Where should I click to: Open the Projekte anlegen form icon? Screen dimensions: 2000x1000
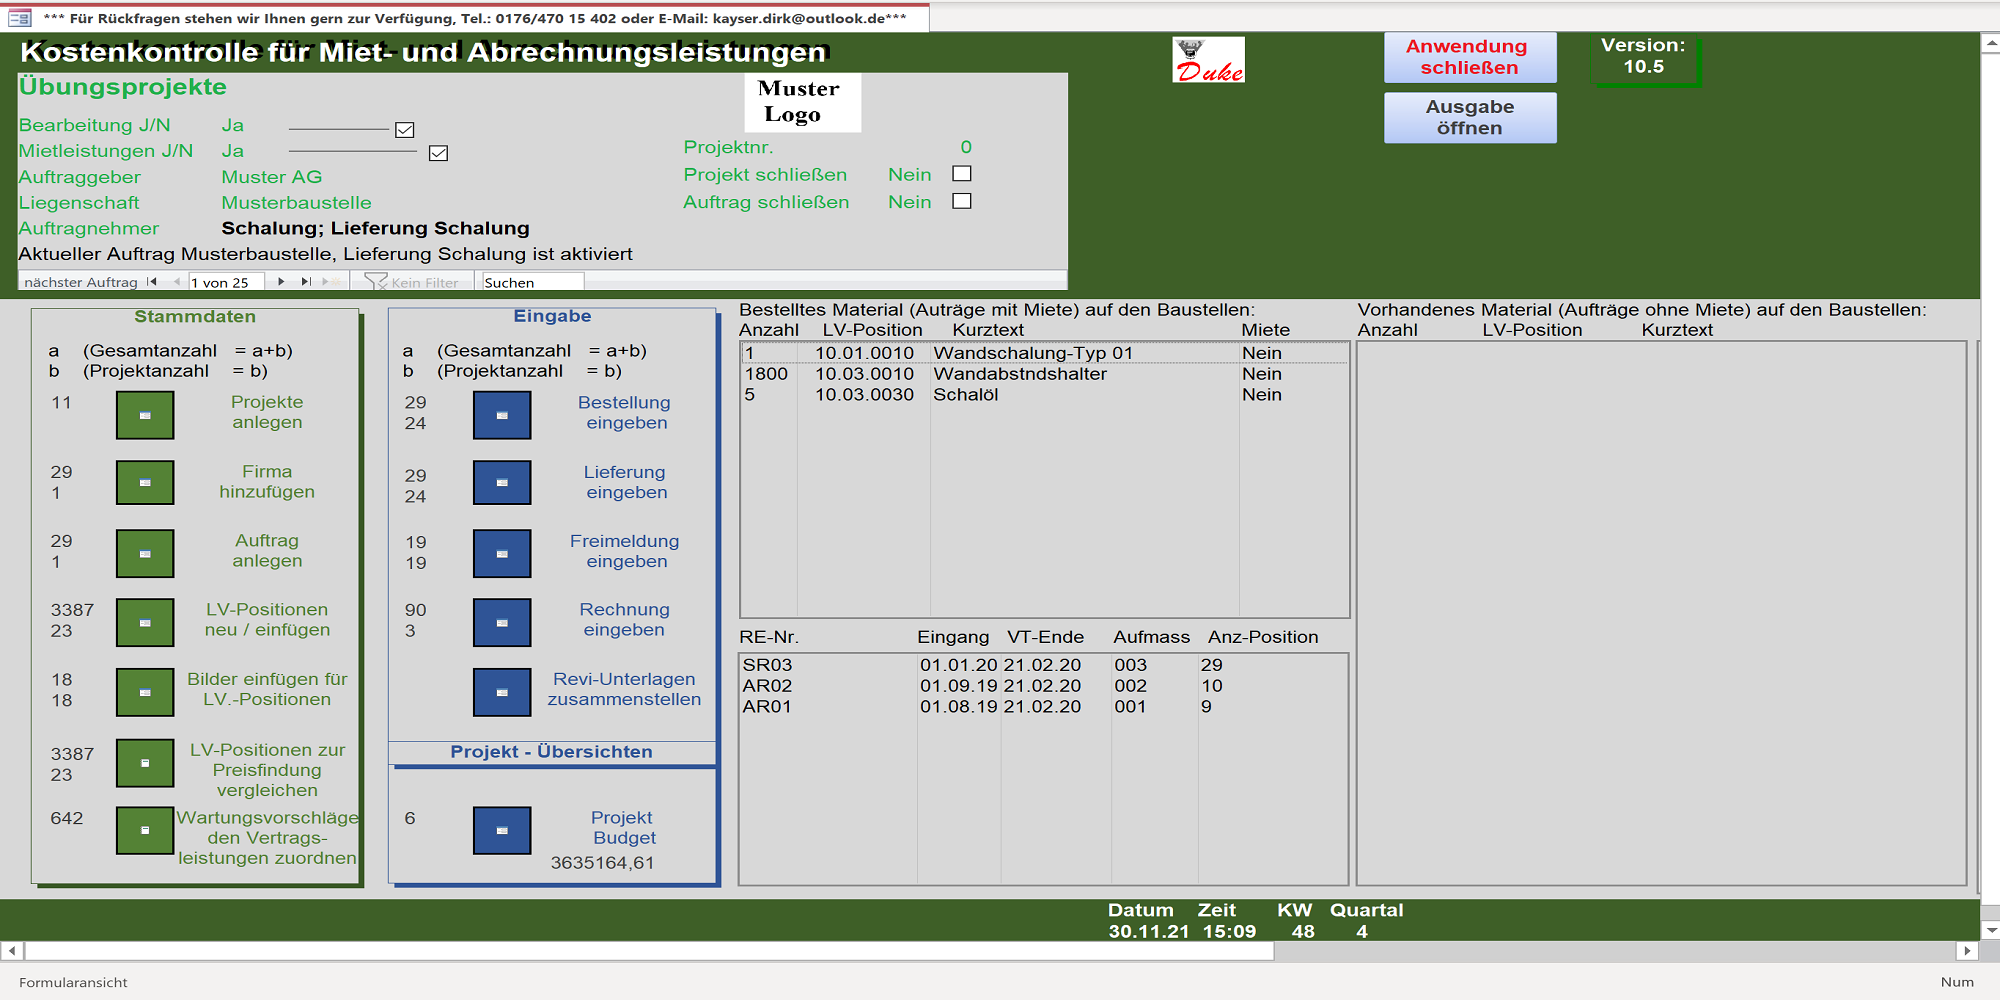pyautogui.click(x=145, y=415)
